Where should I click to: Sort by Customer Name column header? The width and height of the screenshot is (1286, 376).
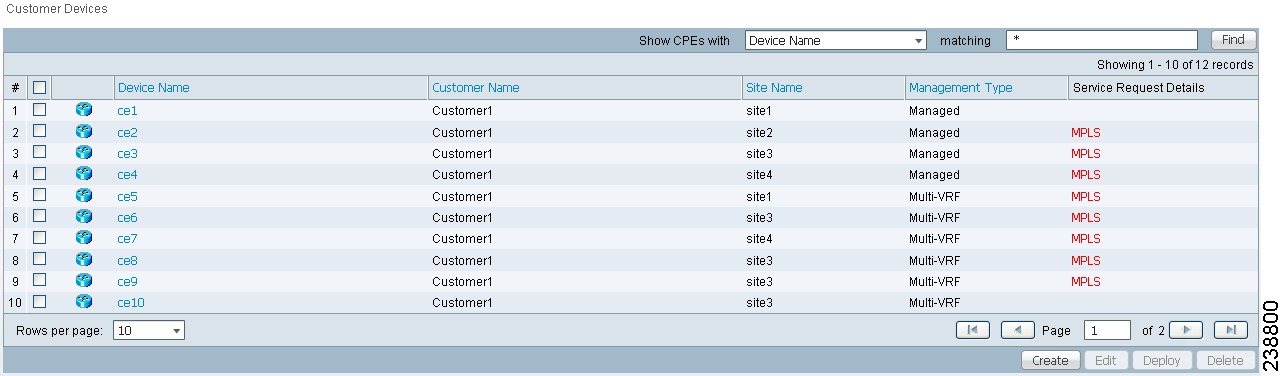[x=476, y=88]
